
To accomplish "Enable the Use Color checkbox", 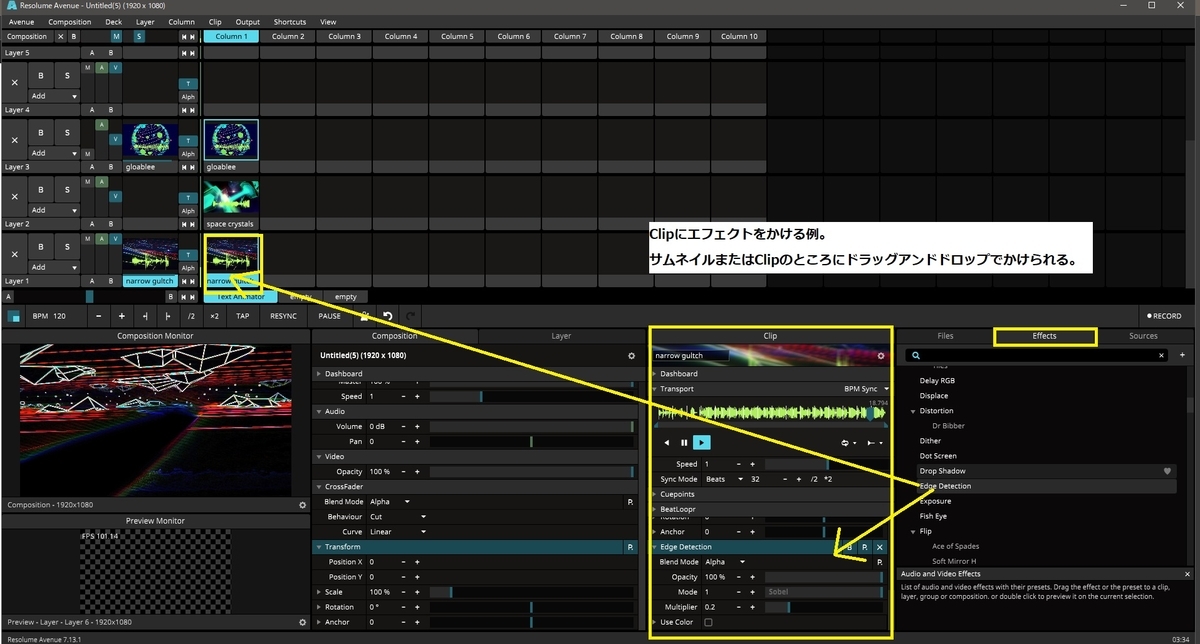I will tap(708, 622).
